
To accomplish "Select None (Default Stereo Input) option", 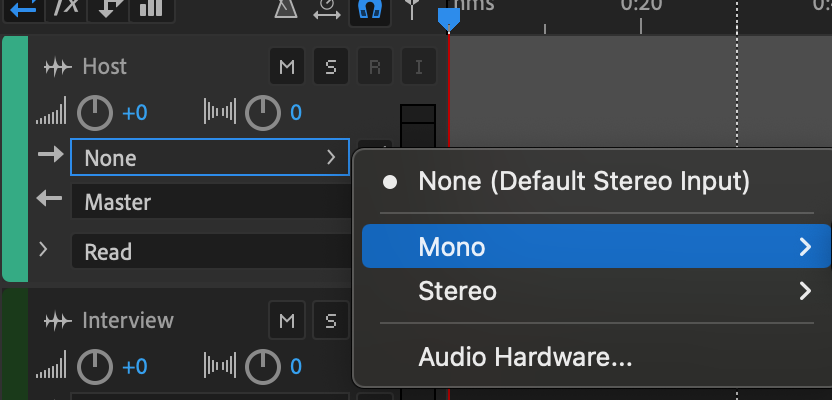I will click(x=583, y=182).
